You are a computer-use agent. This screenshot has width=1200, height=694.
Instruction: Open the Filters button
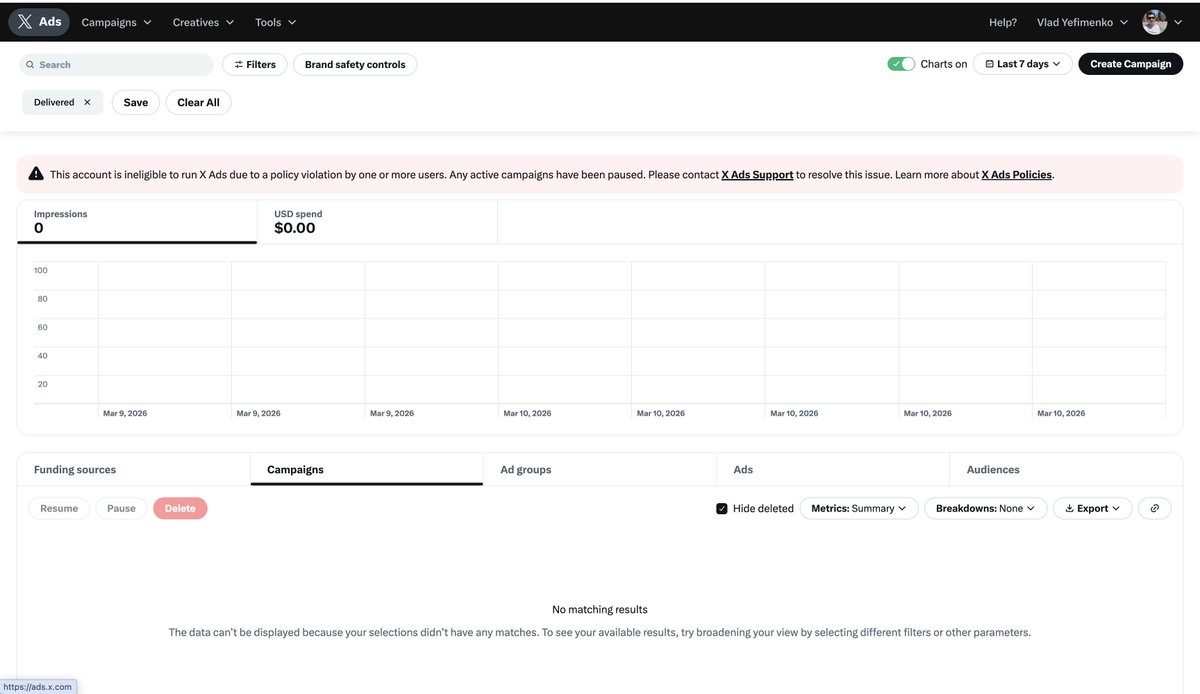point(255,64)
